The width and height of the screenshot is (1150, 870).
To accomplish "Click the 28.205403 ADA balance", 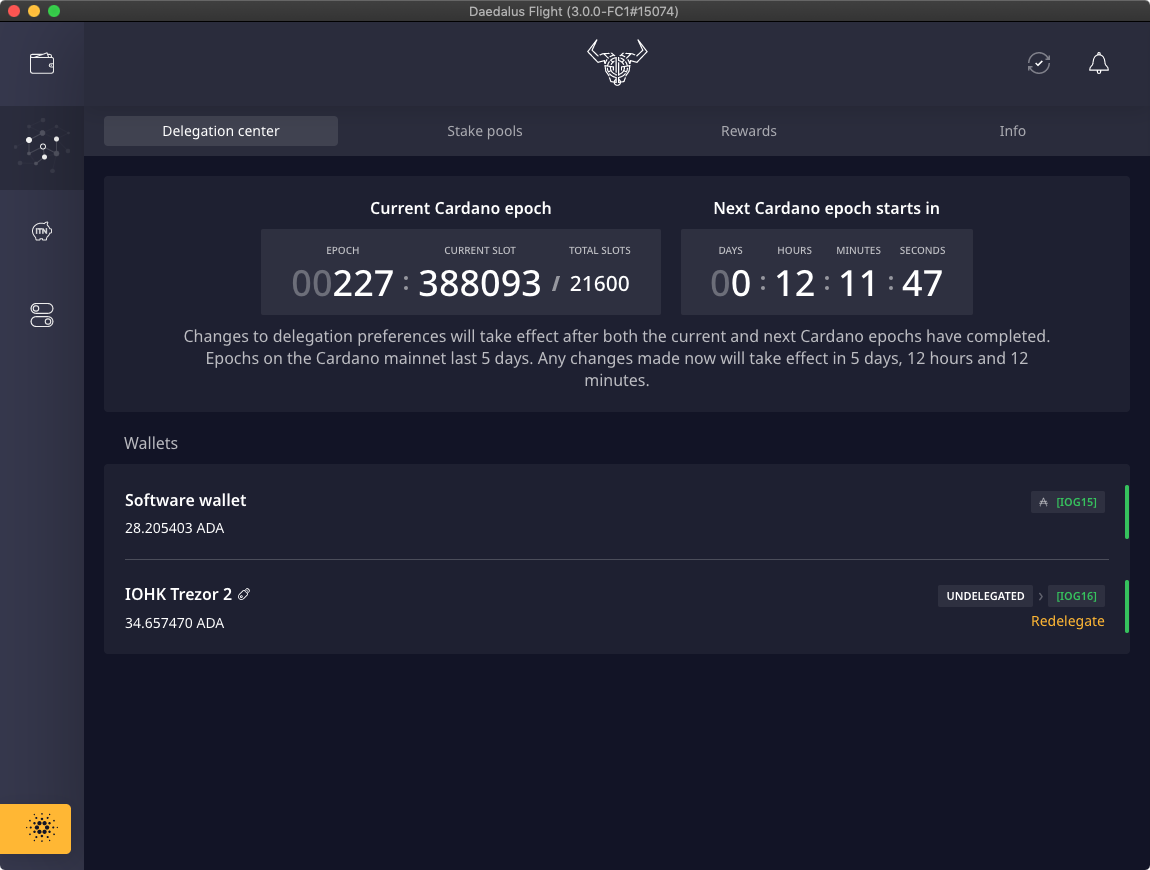I will coord(175,528).
